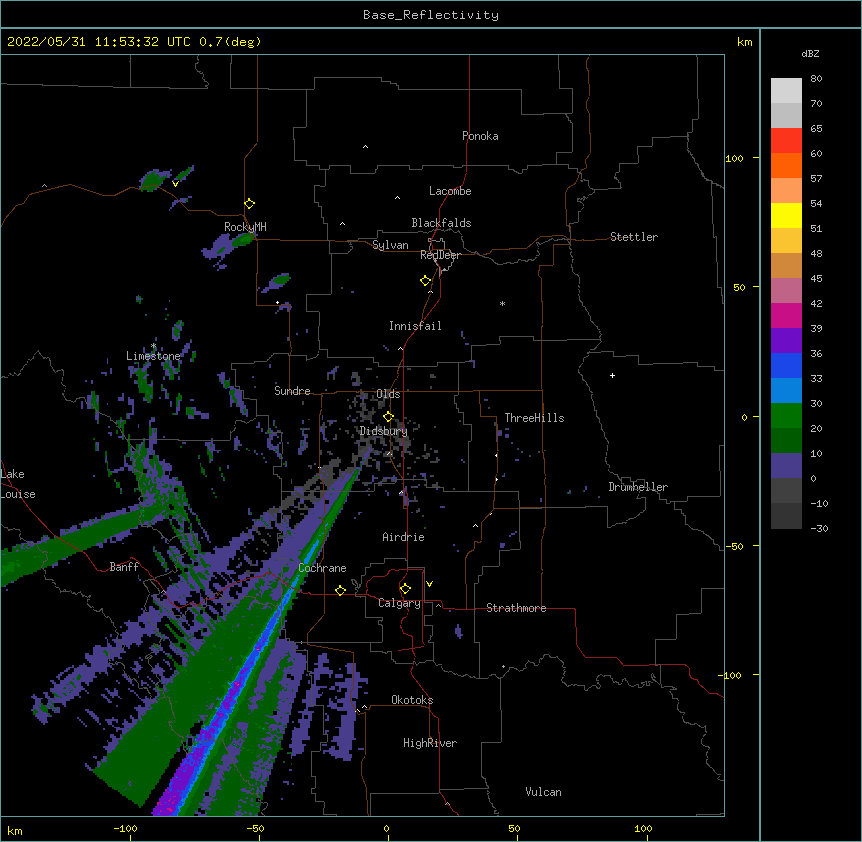Image resolution: width=862 pixels, height=842 pixels.
Task: Select the dark green 20 dBZ legend swatch
Action: tap(786, 441)
